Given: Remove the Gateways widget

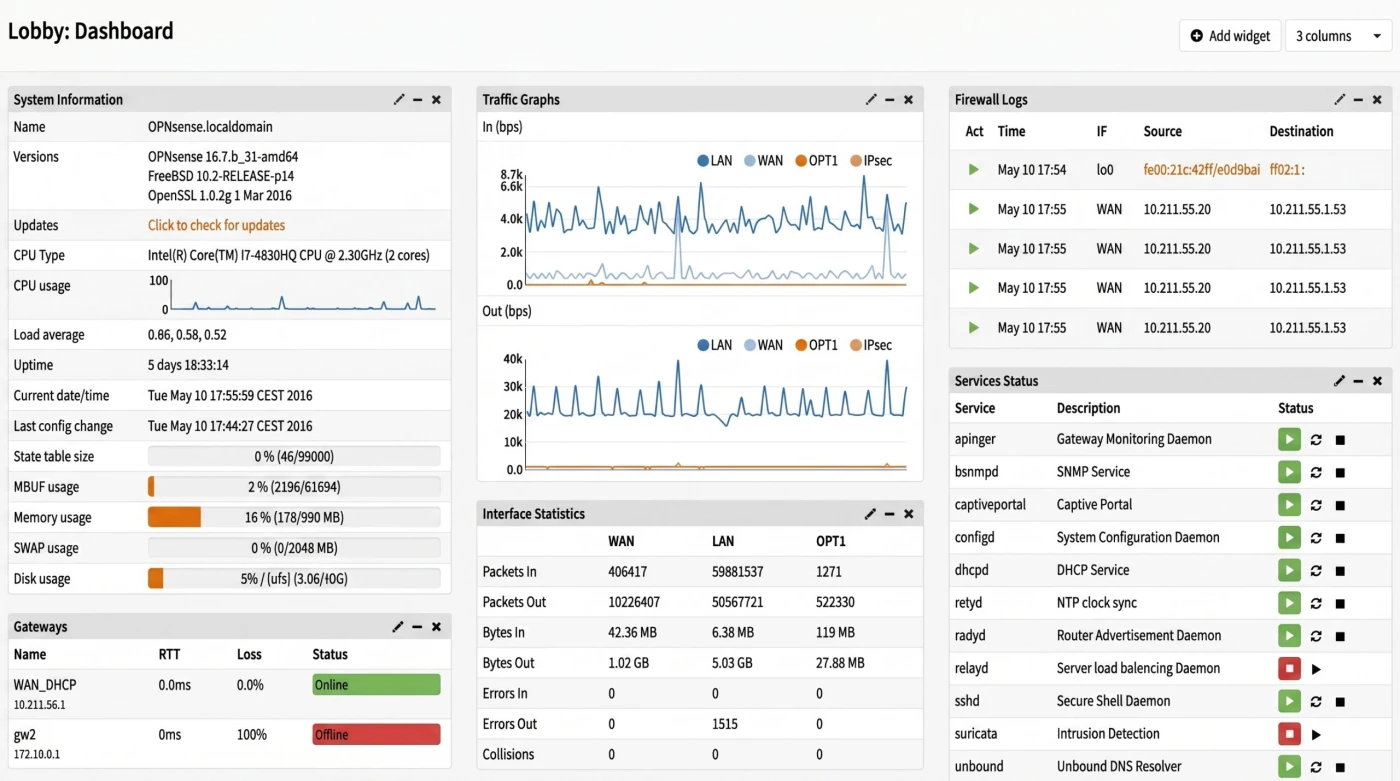Looking at the screenshot, I should point(436,627).
